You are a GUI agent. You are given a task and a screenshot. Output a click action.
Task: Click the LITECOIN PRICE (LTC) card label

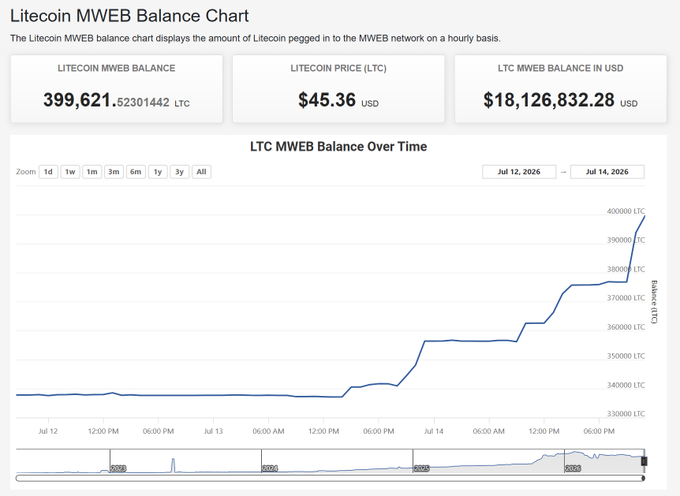tap(338, 68)
